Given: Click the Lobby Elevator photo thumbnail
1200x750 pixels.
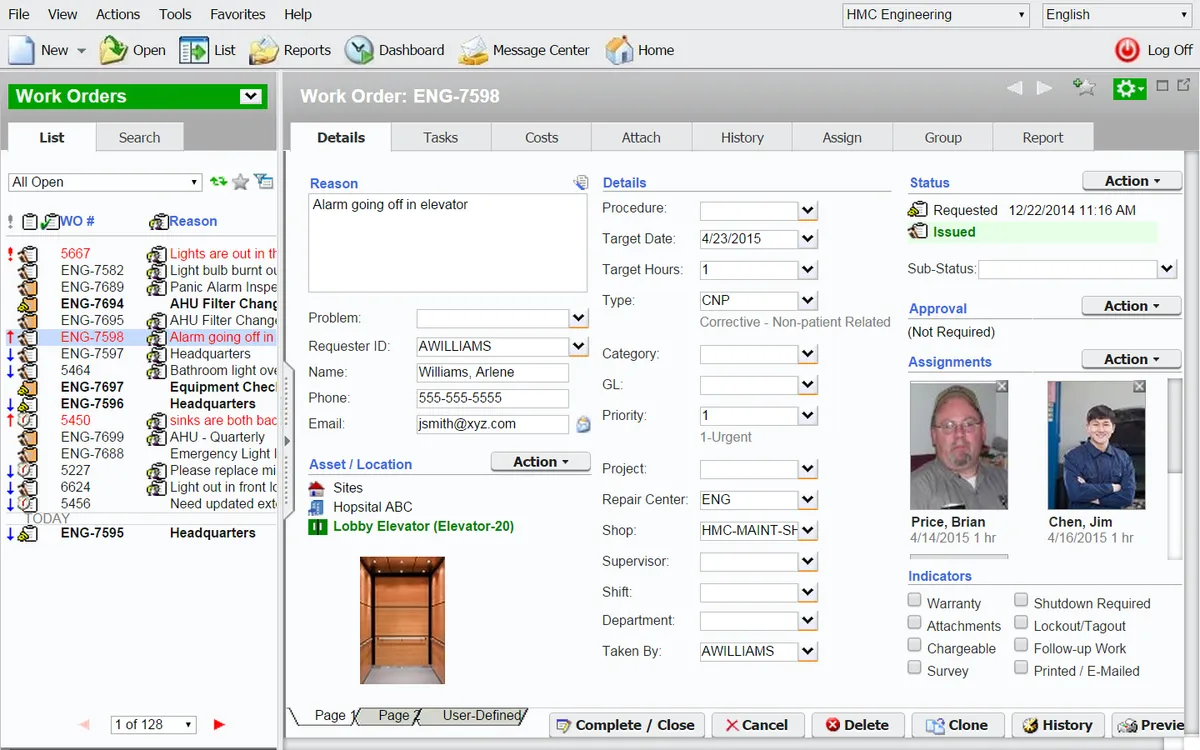Looking at the screenshot, I should point(402,620).
